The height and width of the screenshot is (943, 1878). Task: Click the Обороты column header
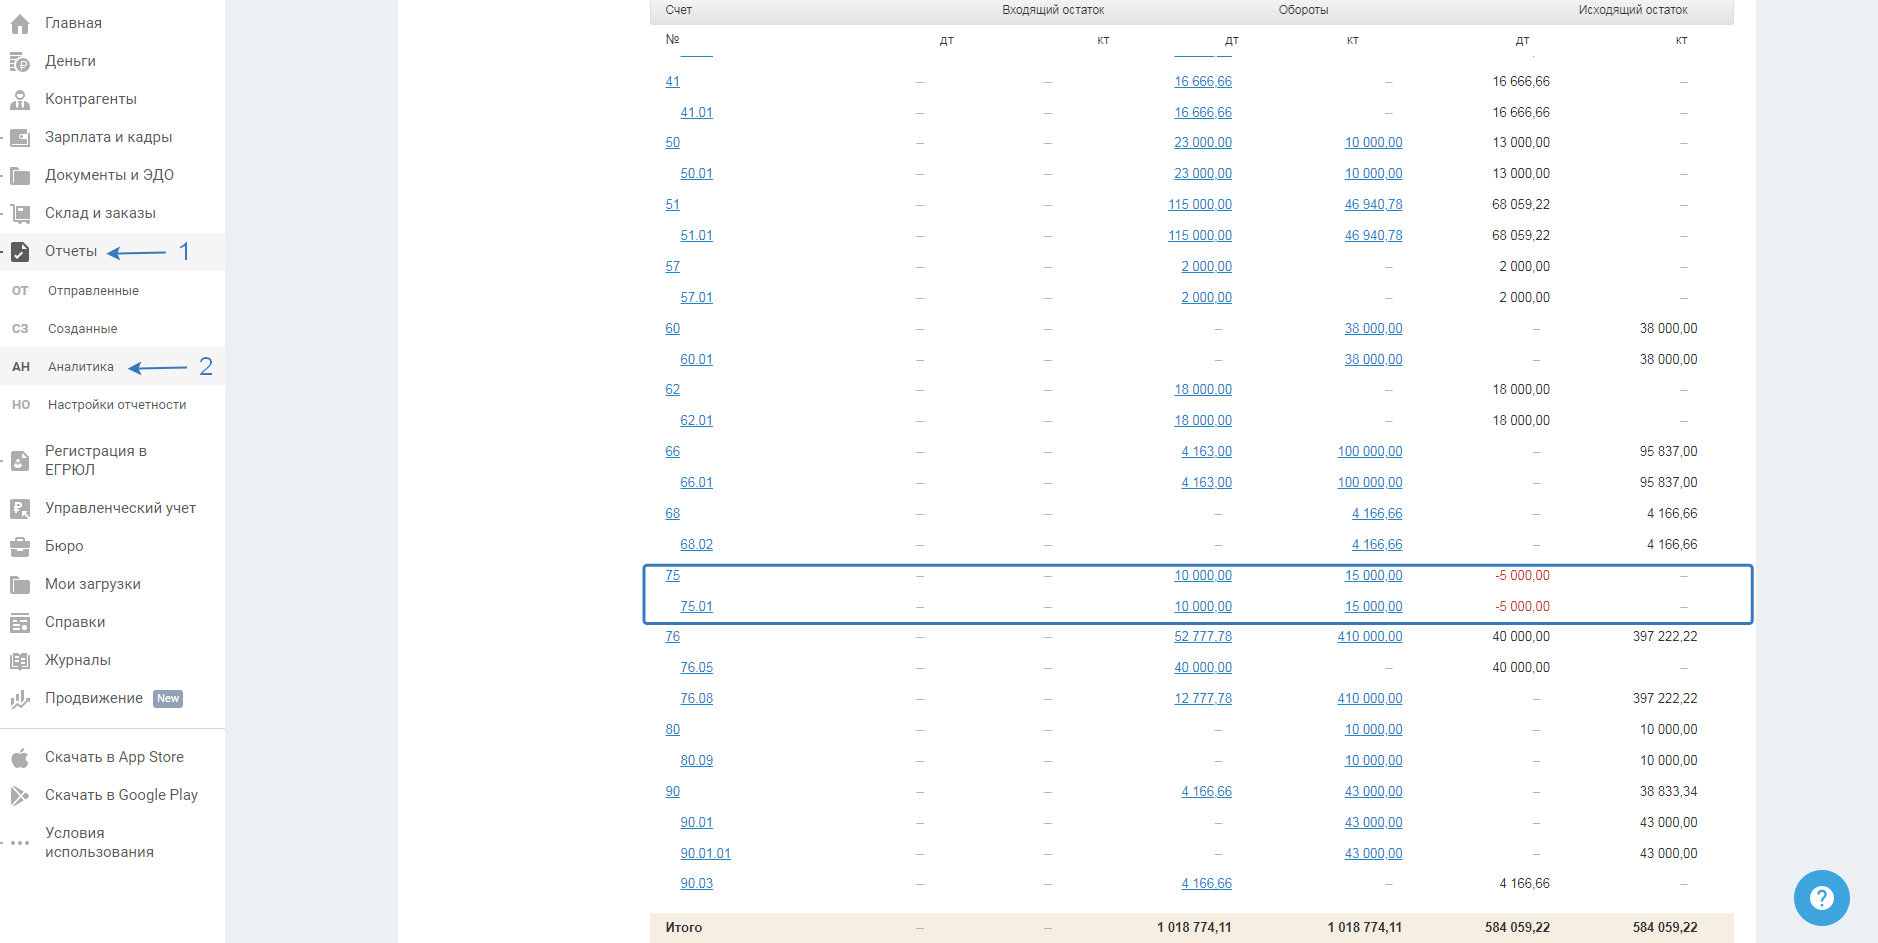pos(1303,10)
